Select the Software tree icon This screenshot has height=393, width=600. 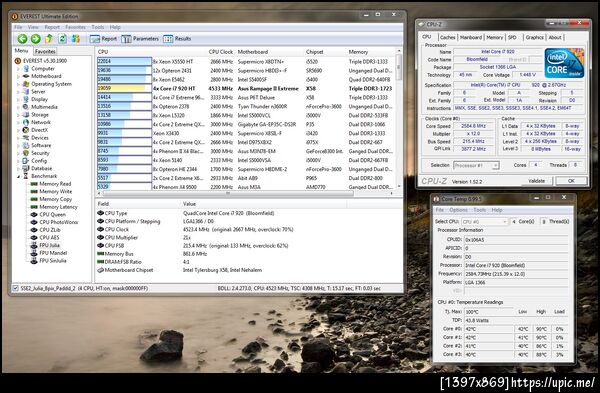(26, 145)
